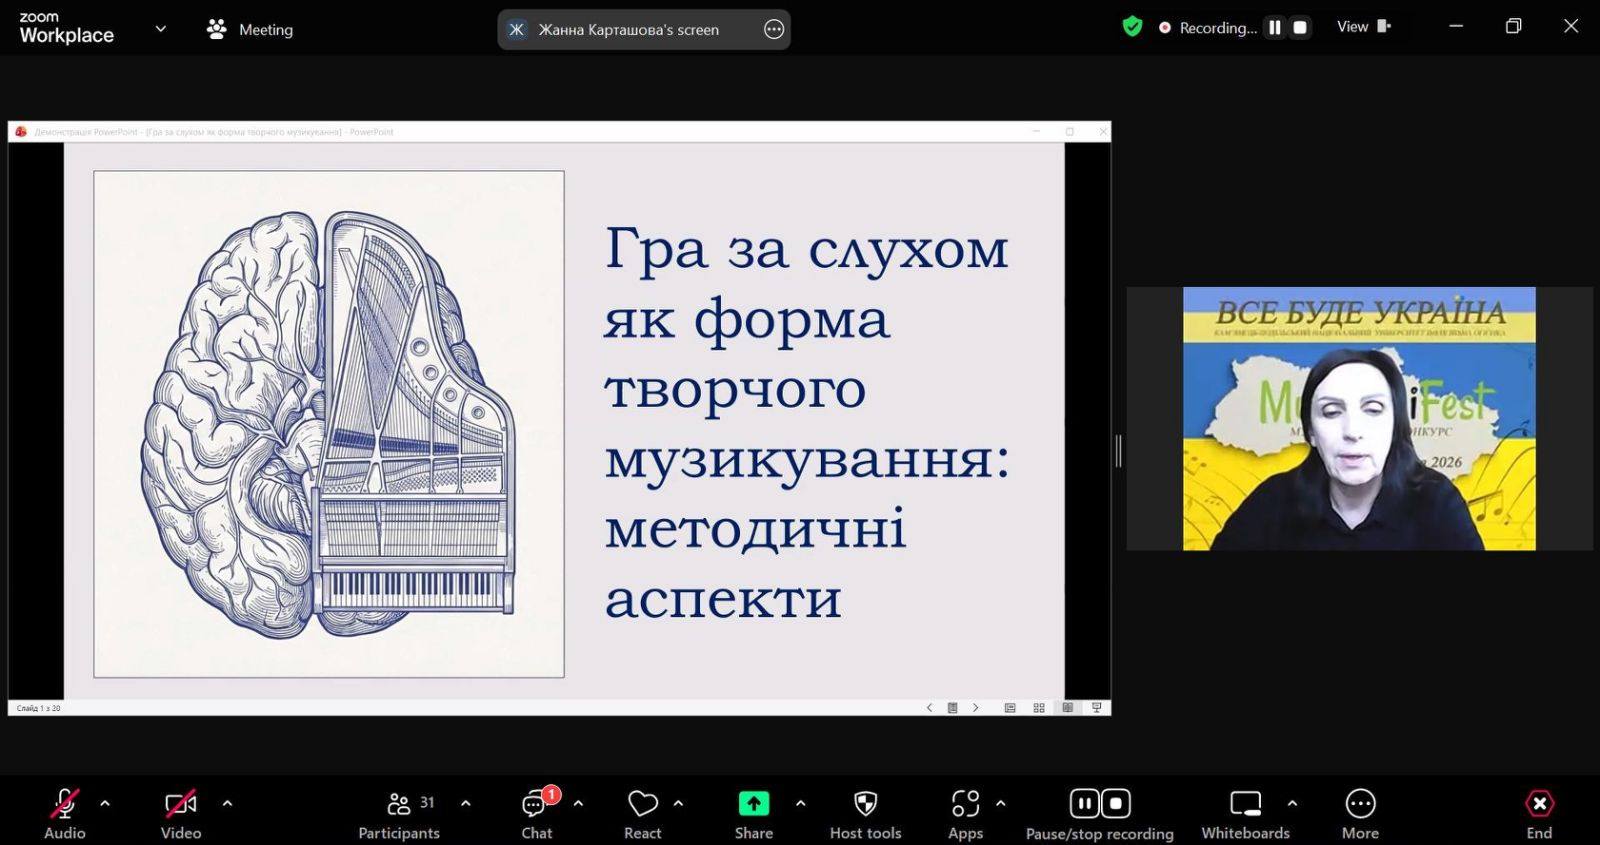This screenshot has height=845, width=1600.
Task: Click the speaker's video thumbnail
Action: 1359,418
